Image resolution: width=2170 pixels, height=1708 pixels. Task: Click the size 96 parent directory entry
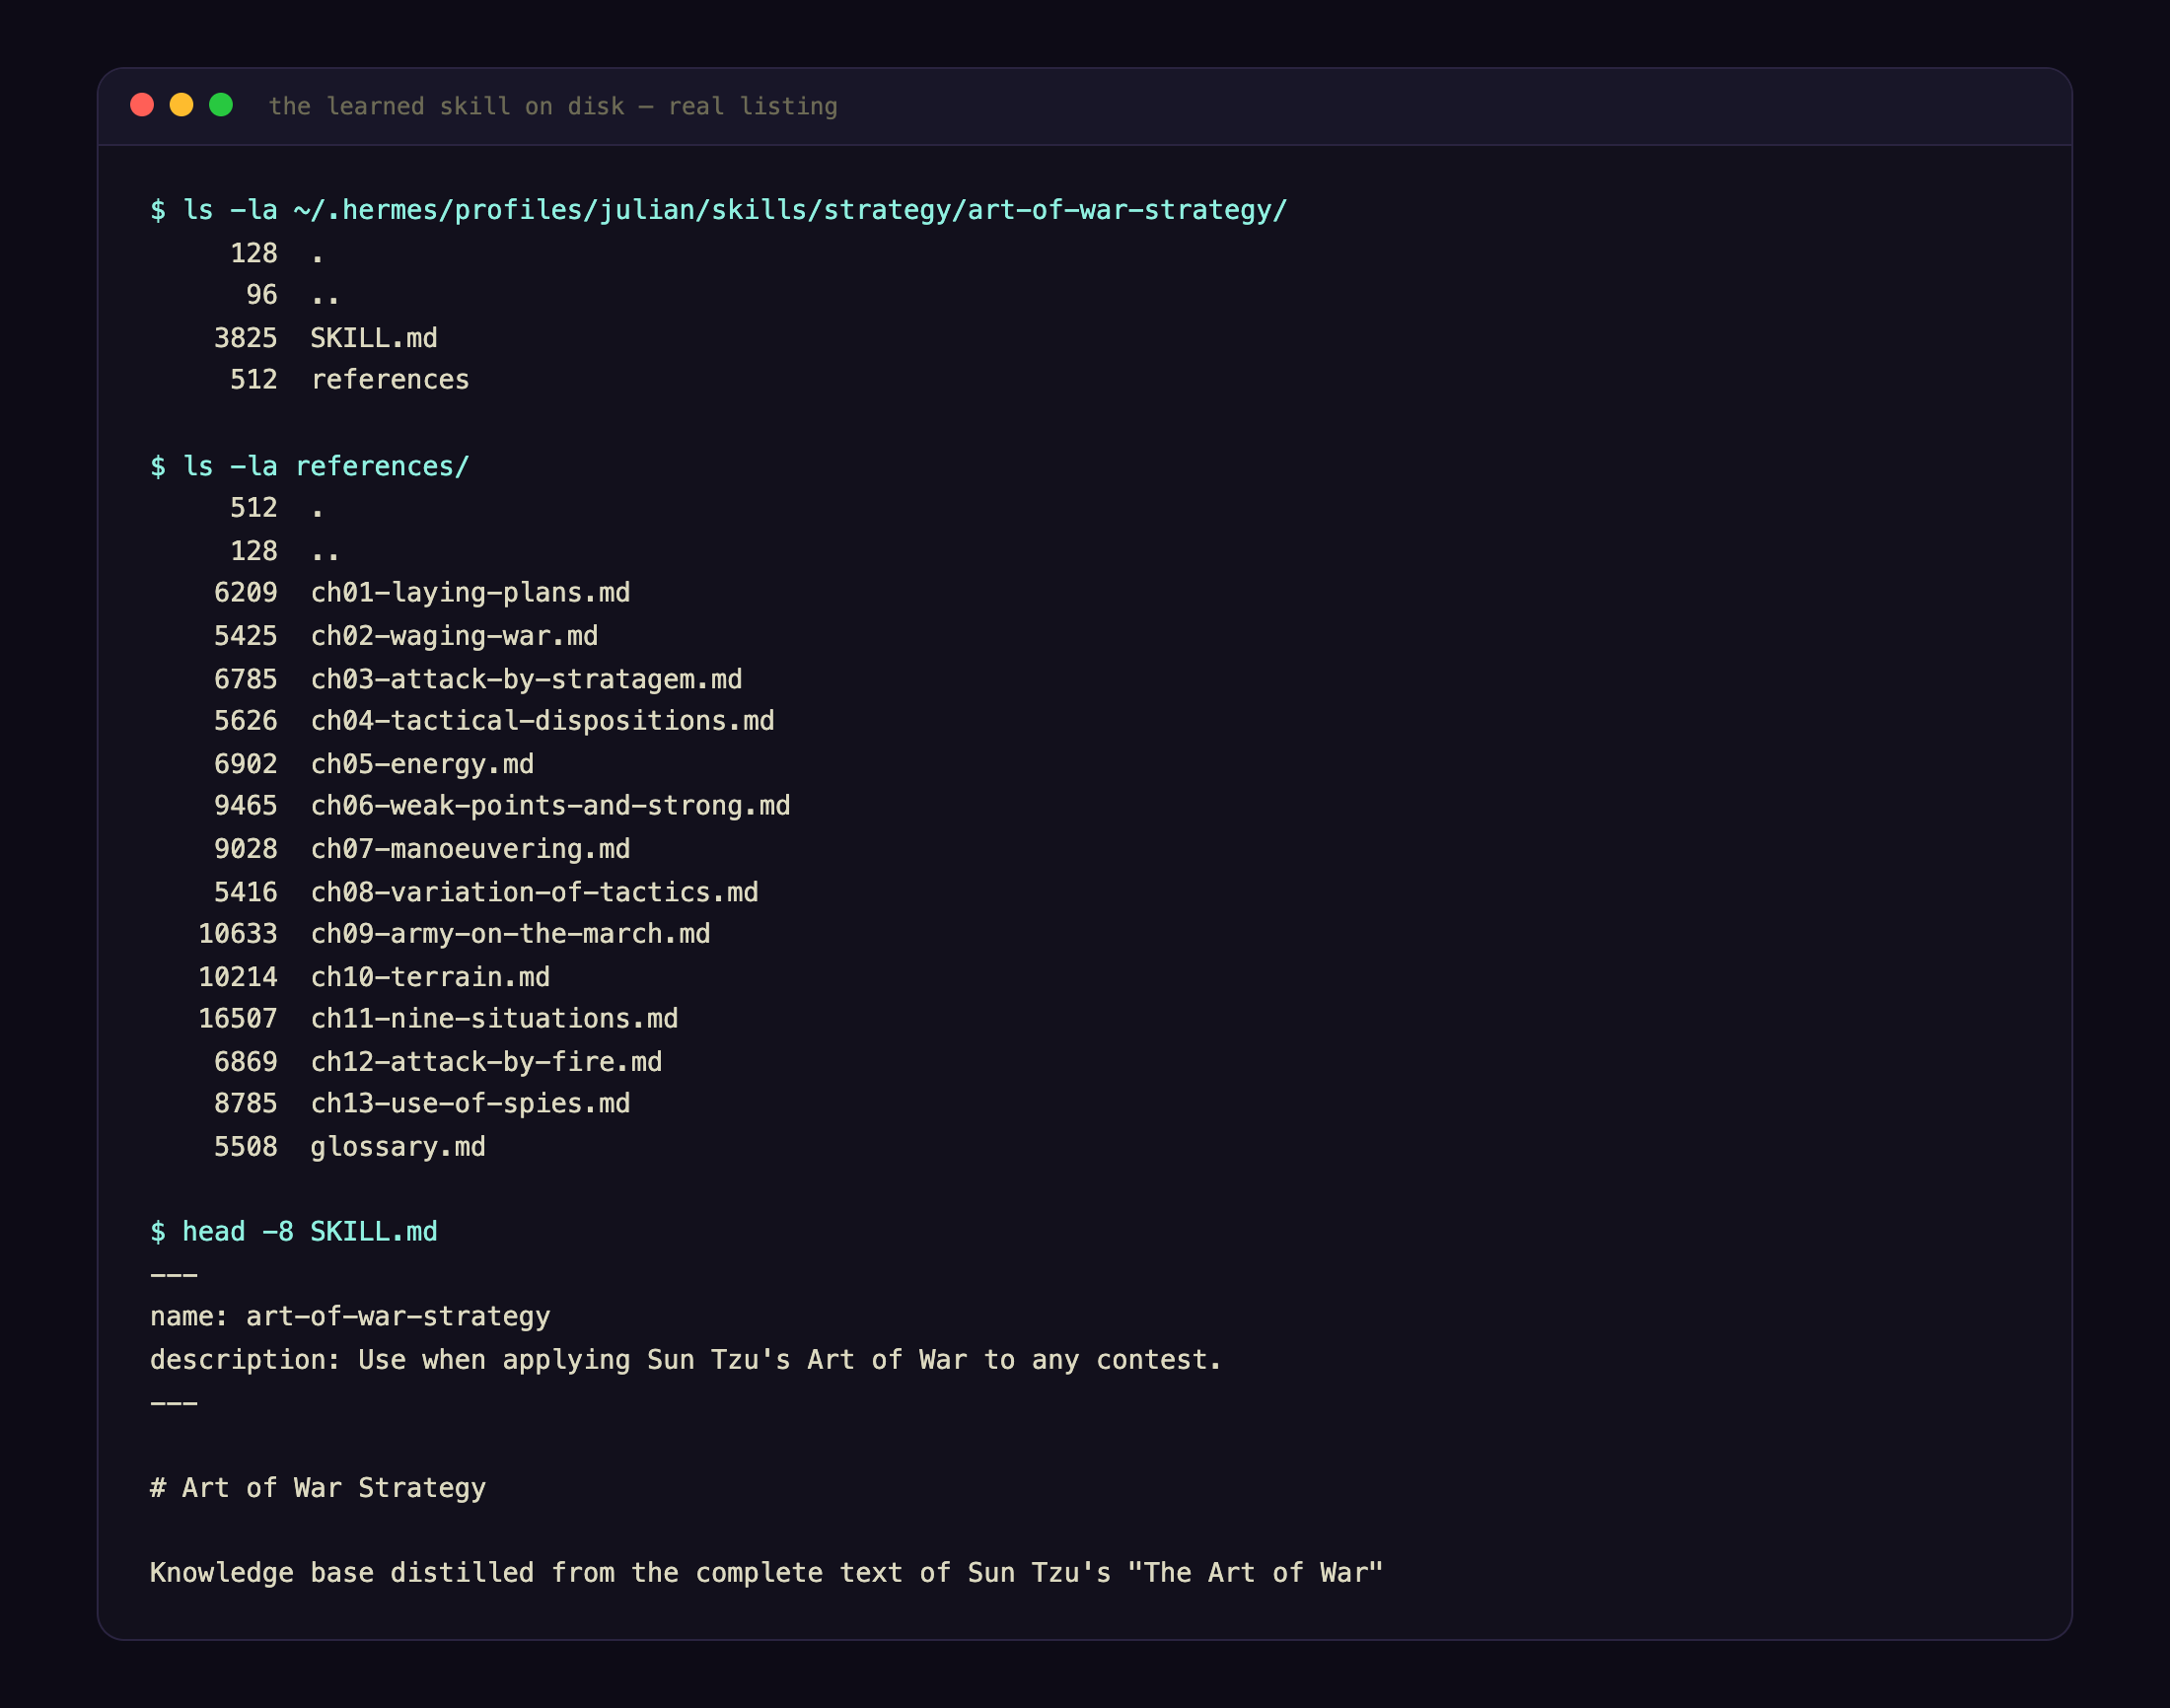pyautogui.click(x=292, y=295)
